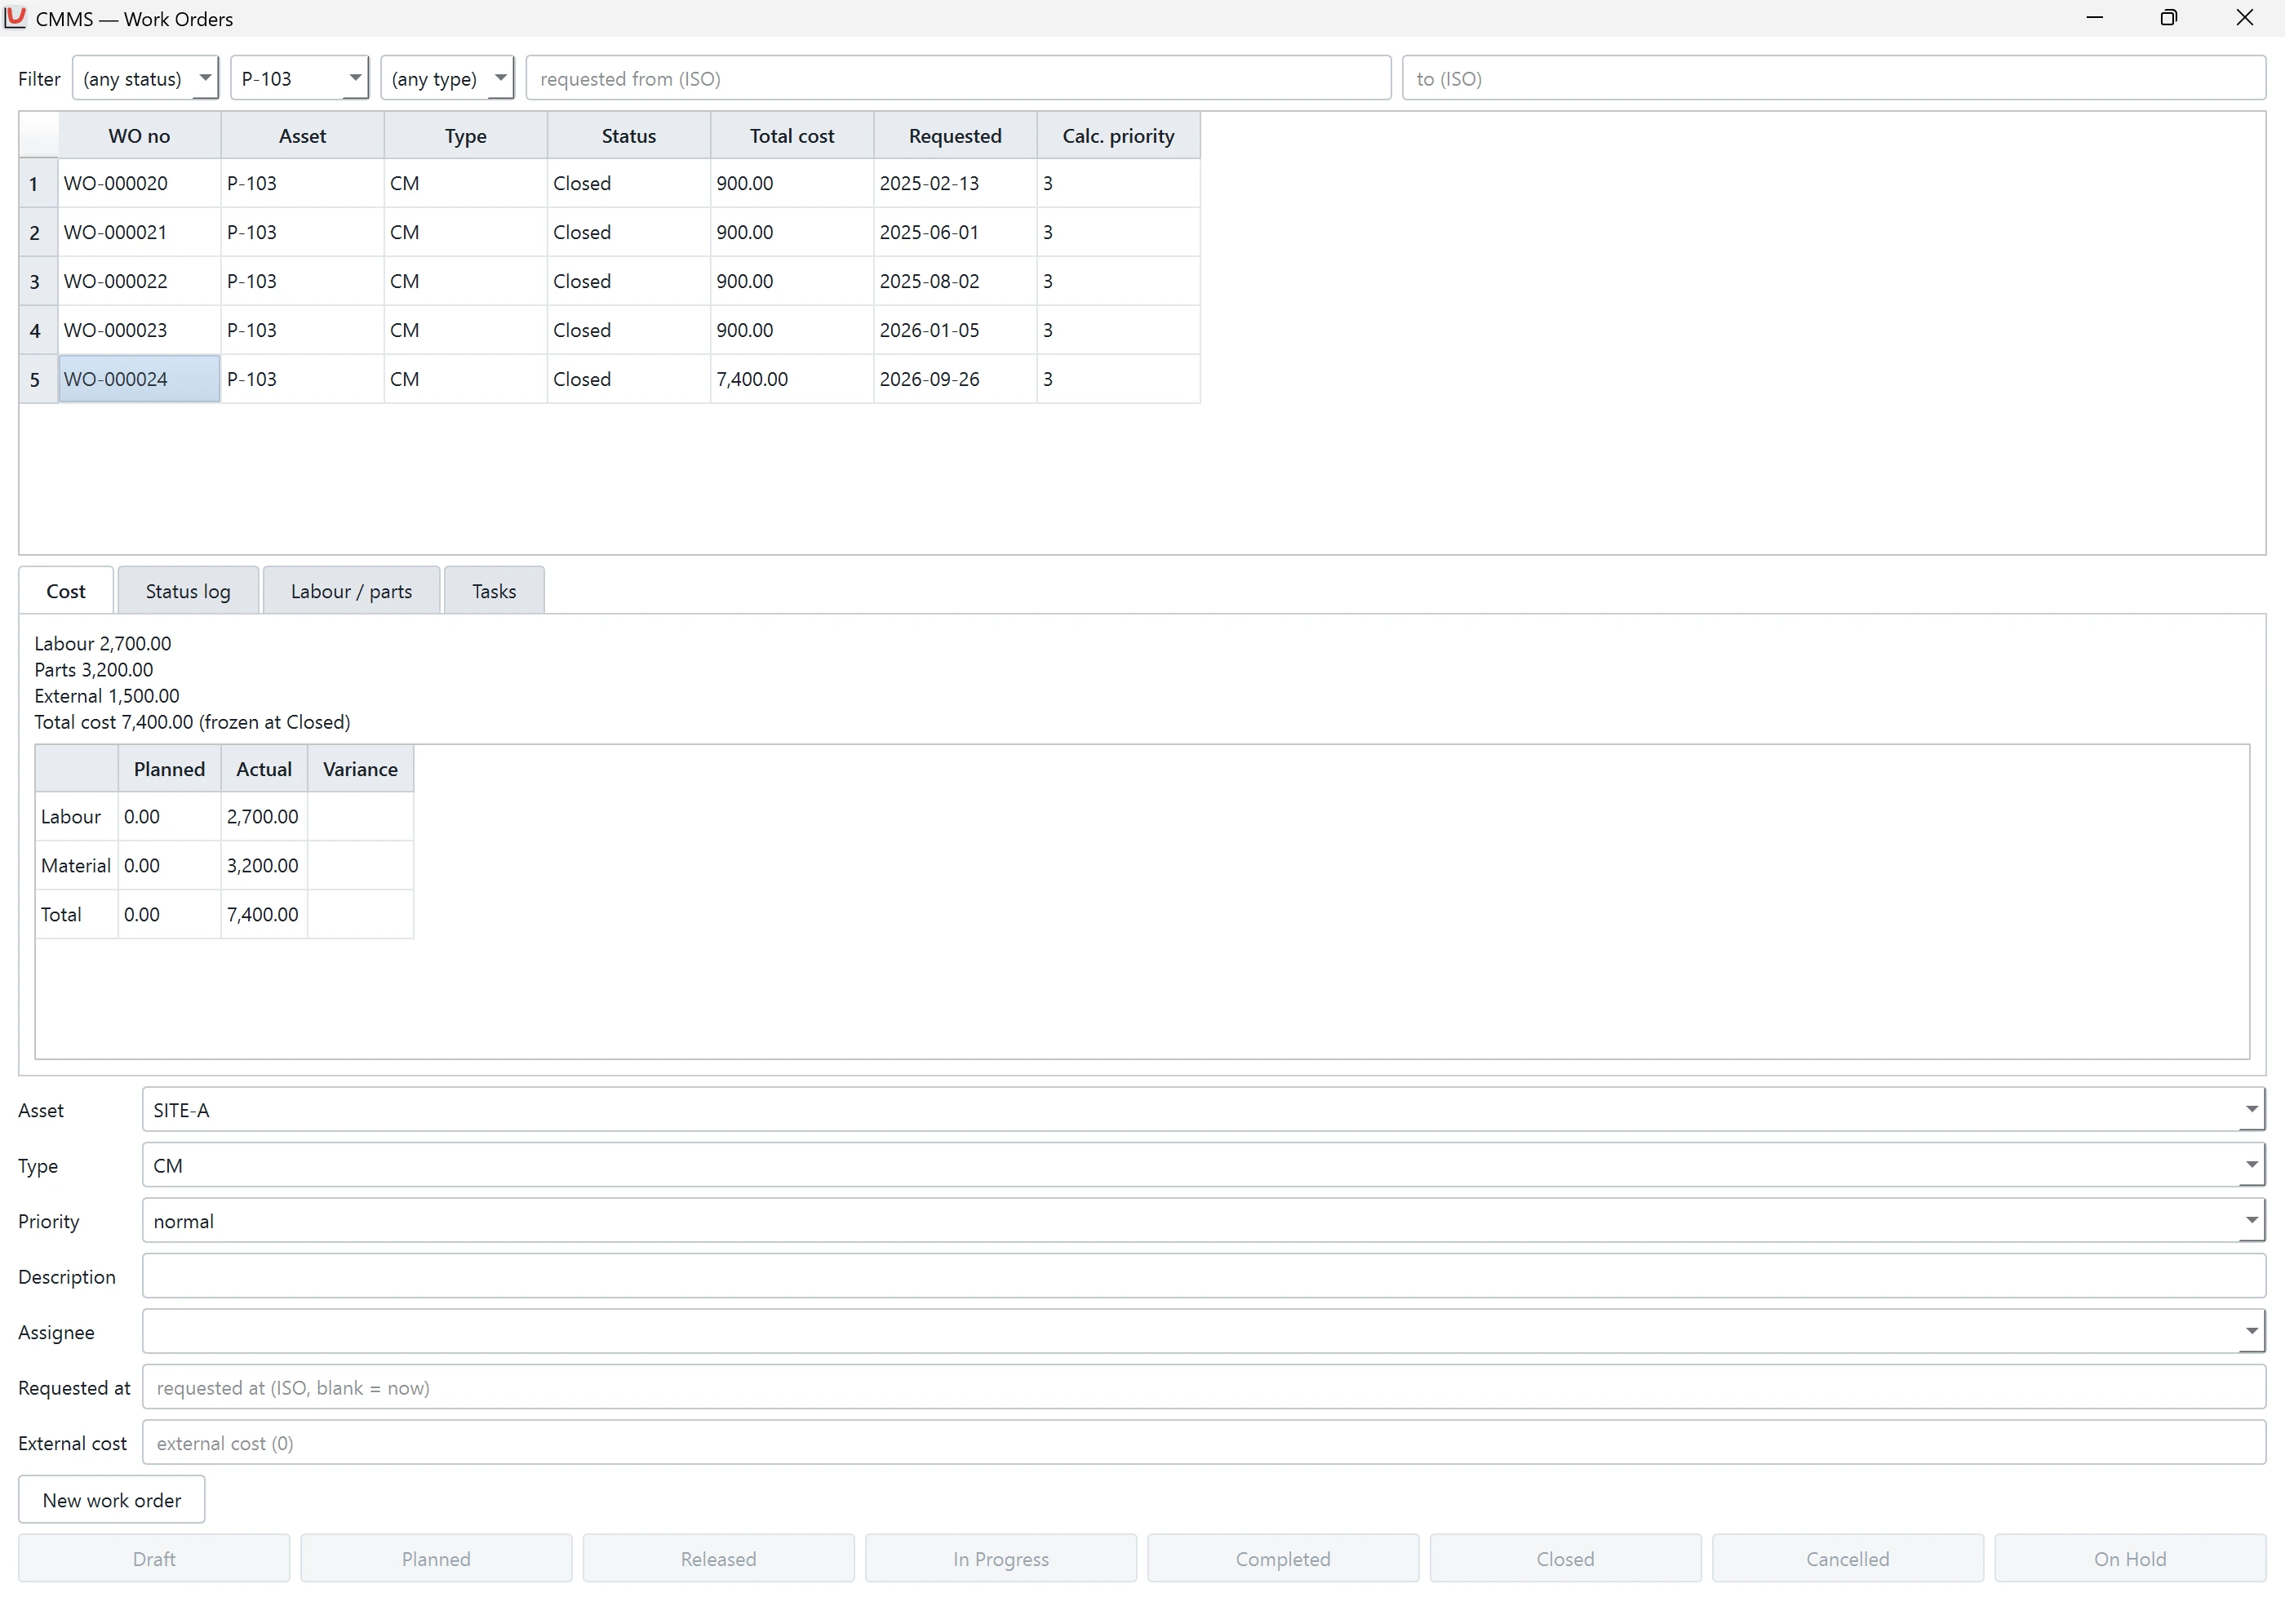Sort by the Requested column header
The width and height of the screenshot is (2285, 1624).
point(955,136)
